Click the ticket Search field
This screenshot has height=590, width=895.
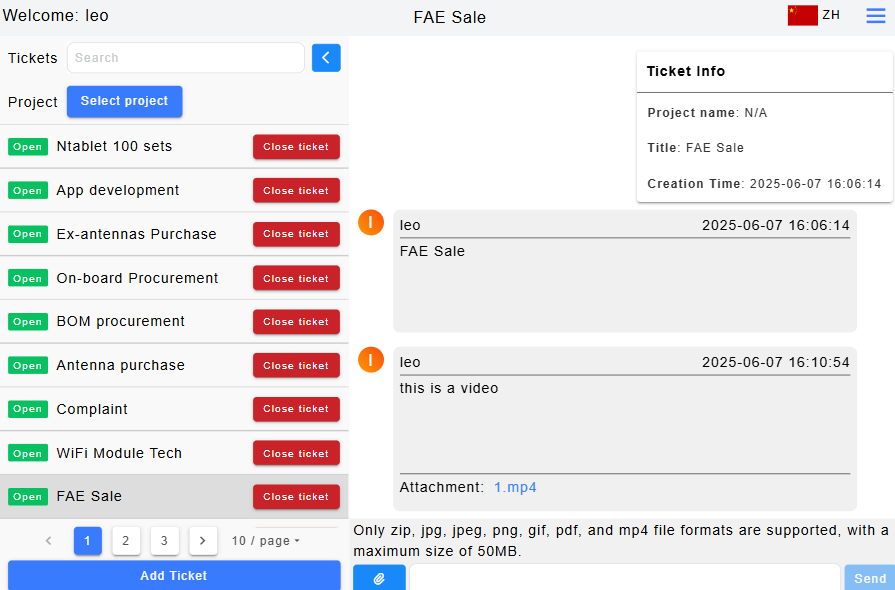[185, 58]
